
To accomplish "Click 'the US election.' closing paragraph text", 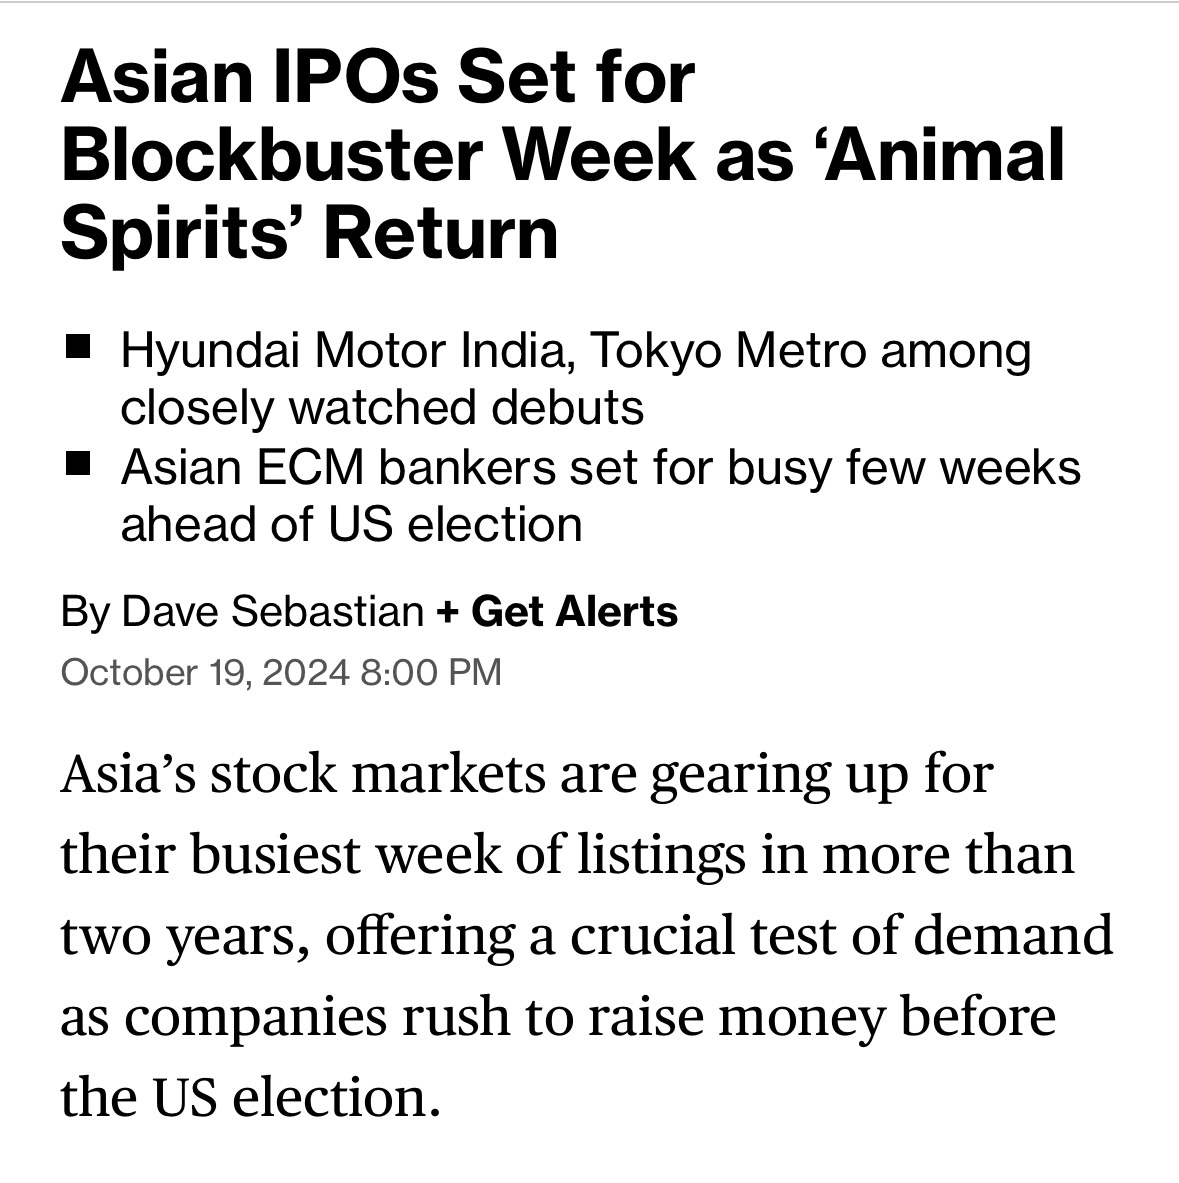I will click(x=250, y=1098).
